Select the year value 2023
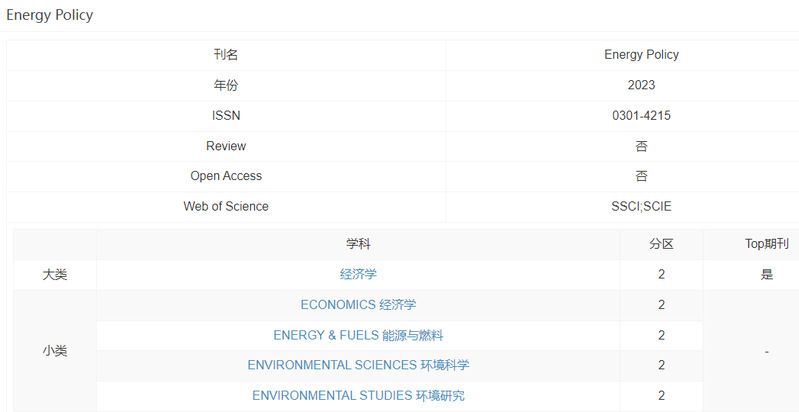Screen dimensions: 799x412 click(x=641, y=86)
